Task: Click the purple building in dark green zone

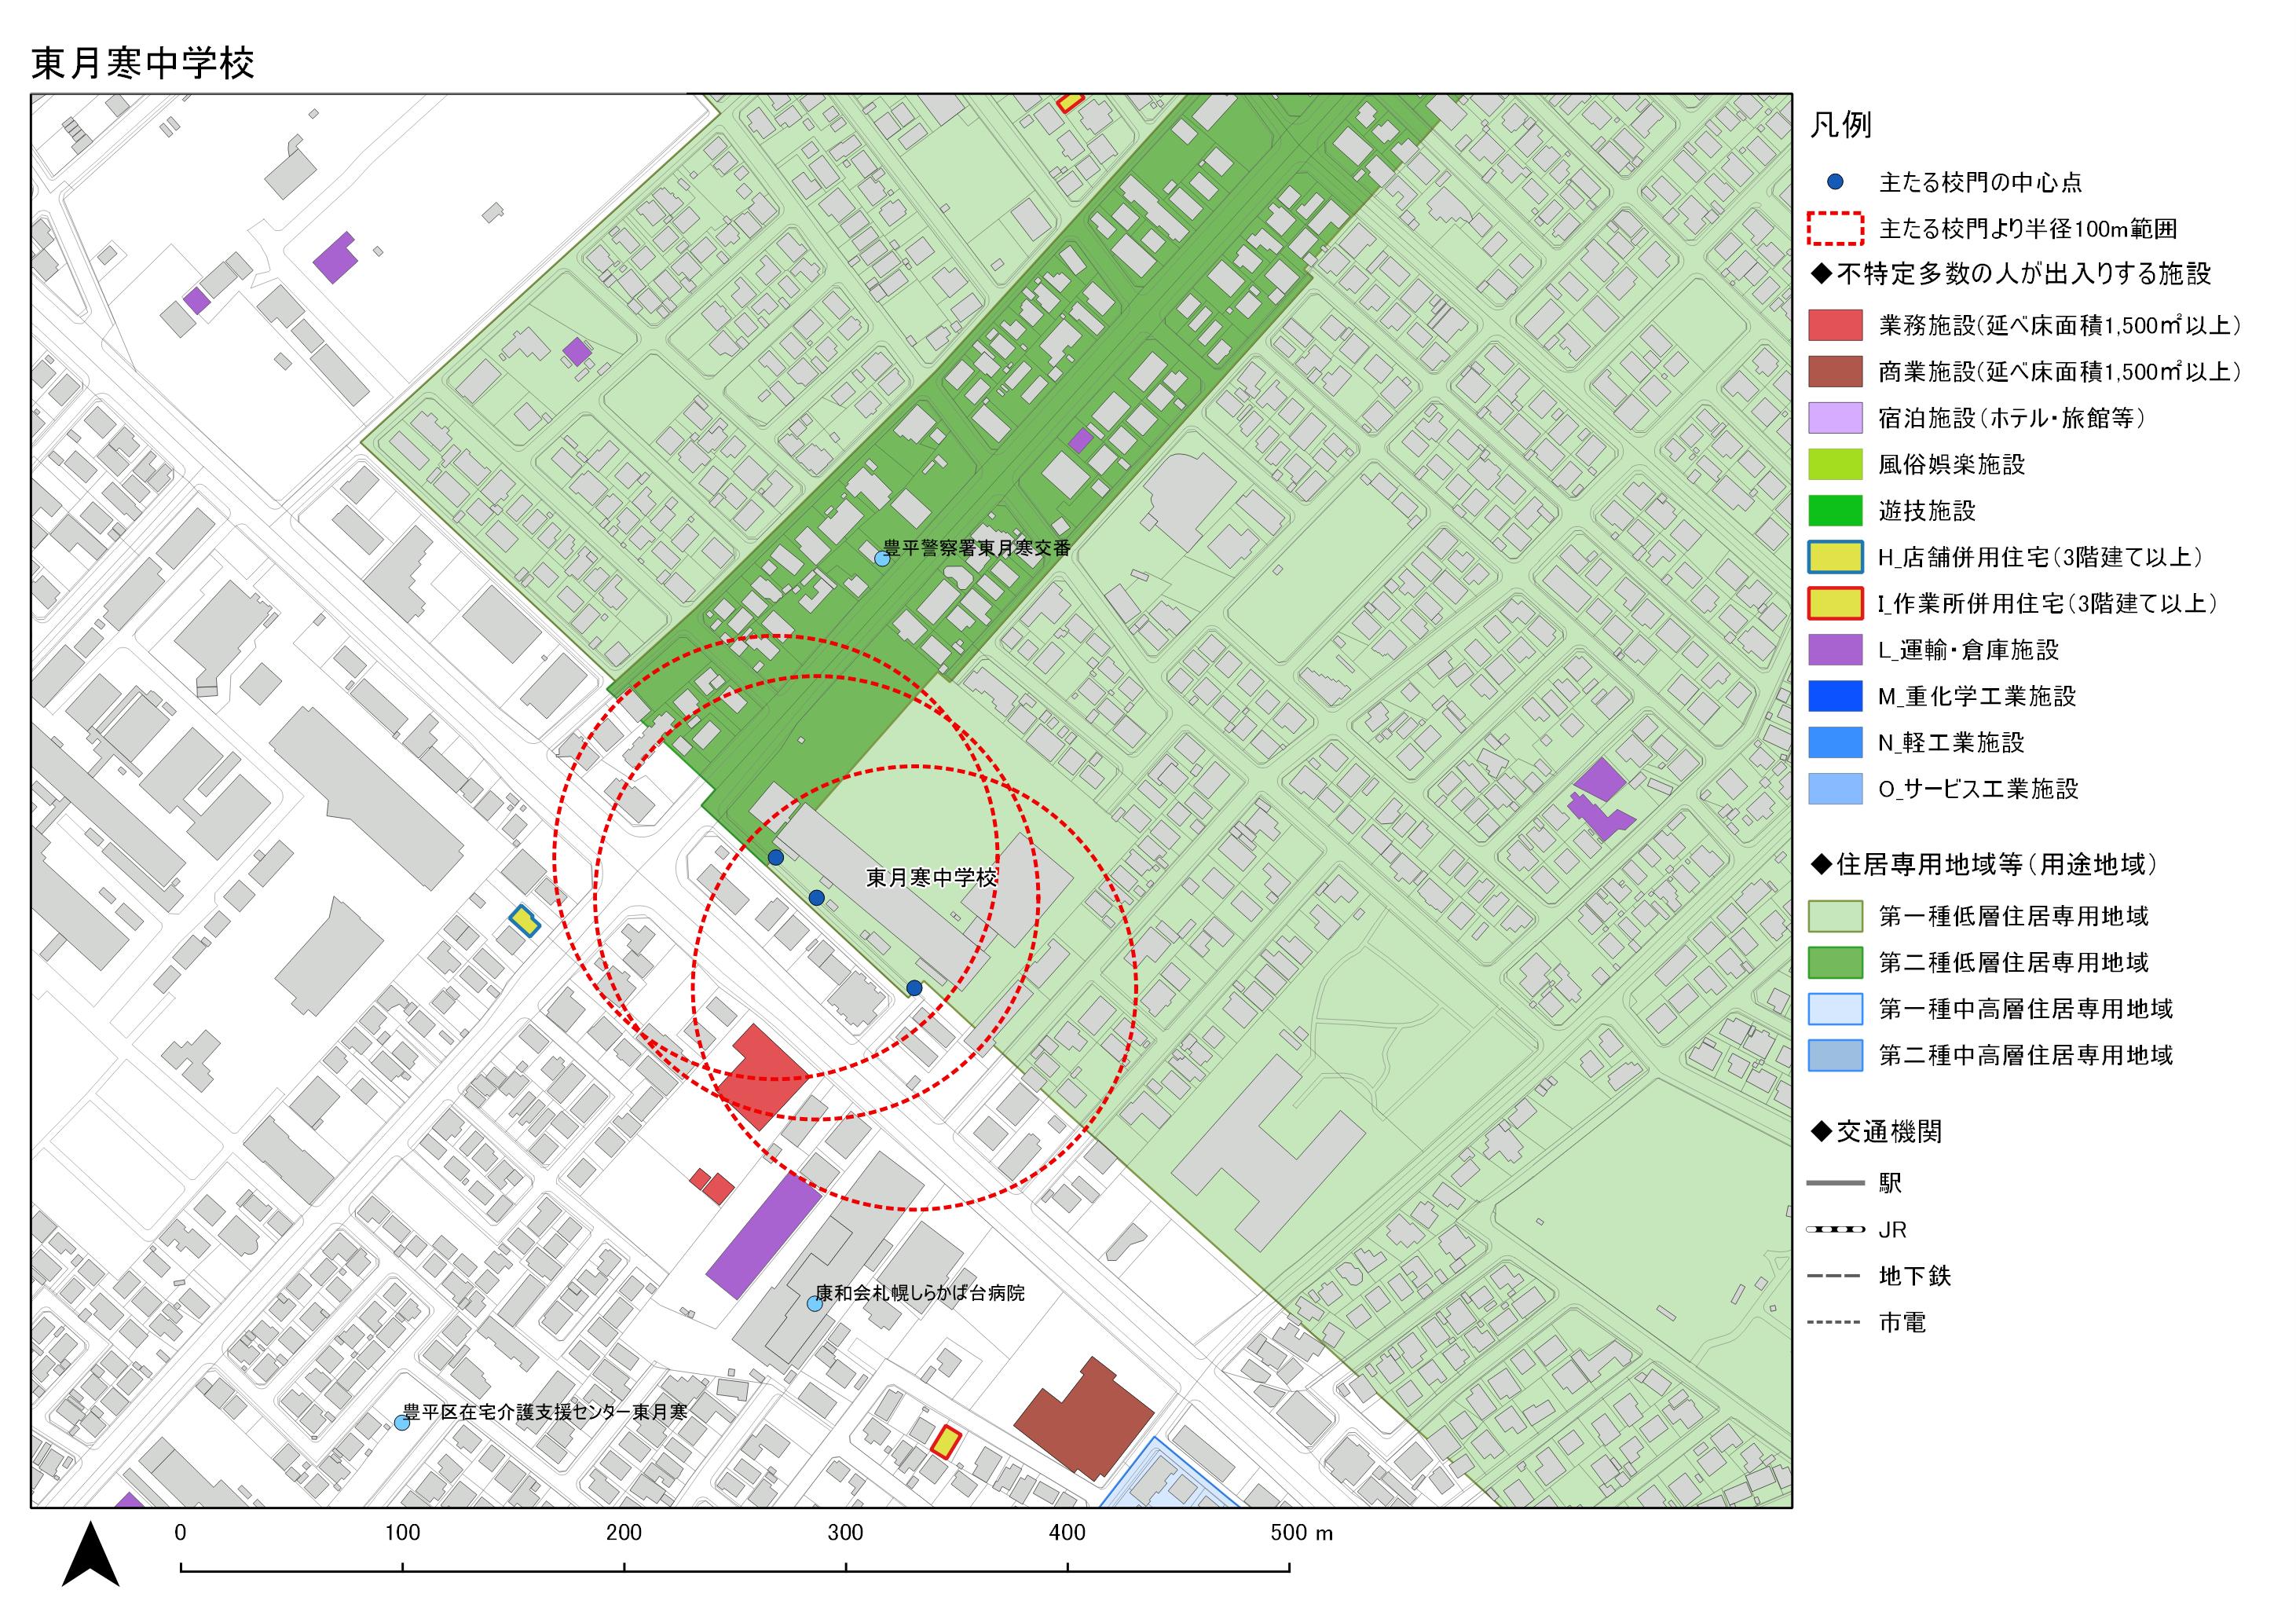Action: click(x=1081, y=440)
